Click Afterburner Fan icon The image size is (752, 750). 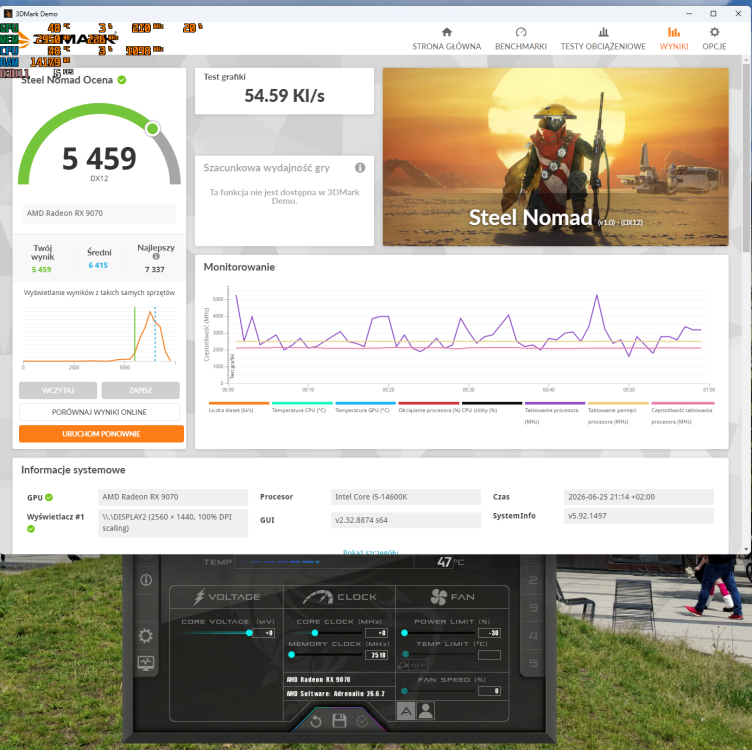[x=438, y=597]
